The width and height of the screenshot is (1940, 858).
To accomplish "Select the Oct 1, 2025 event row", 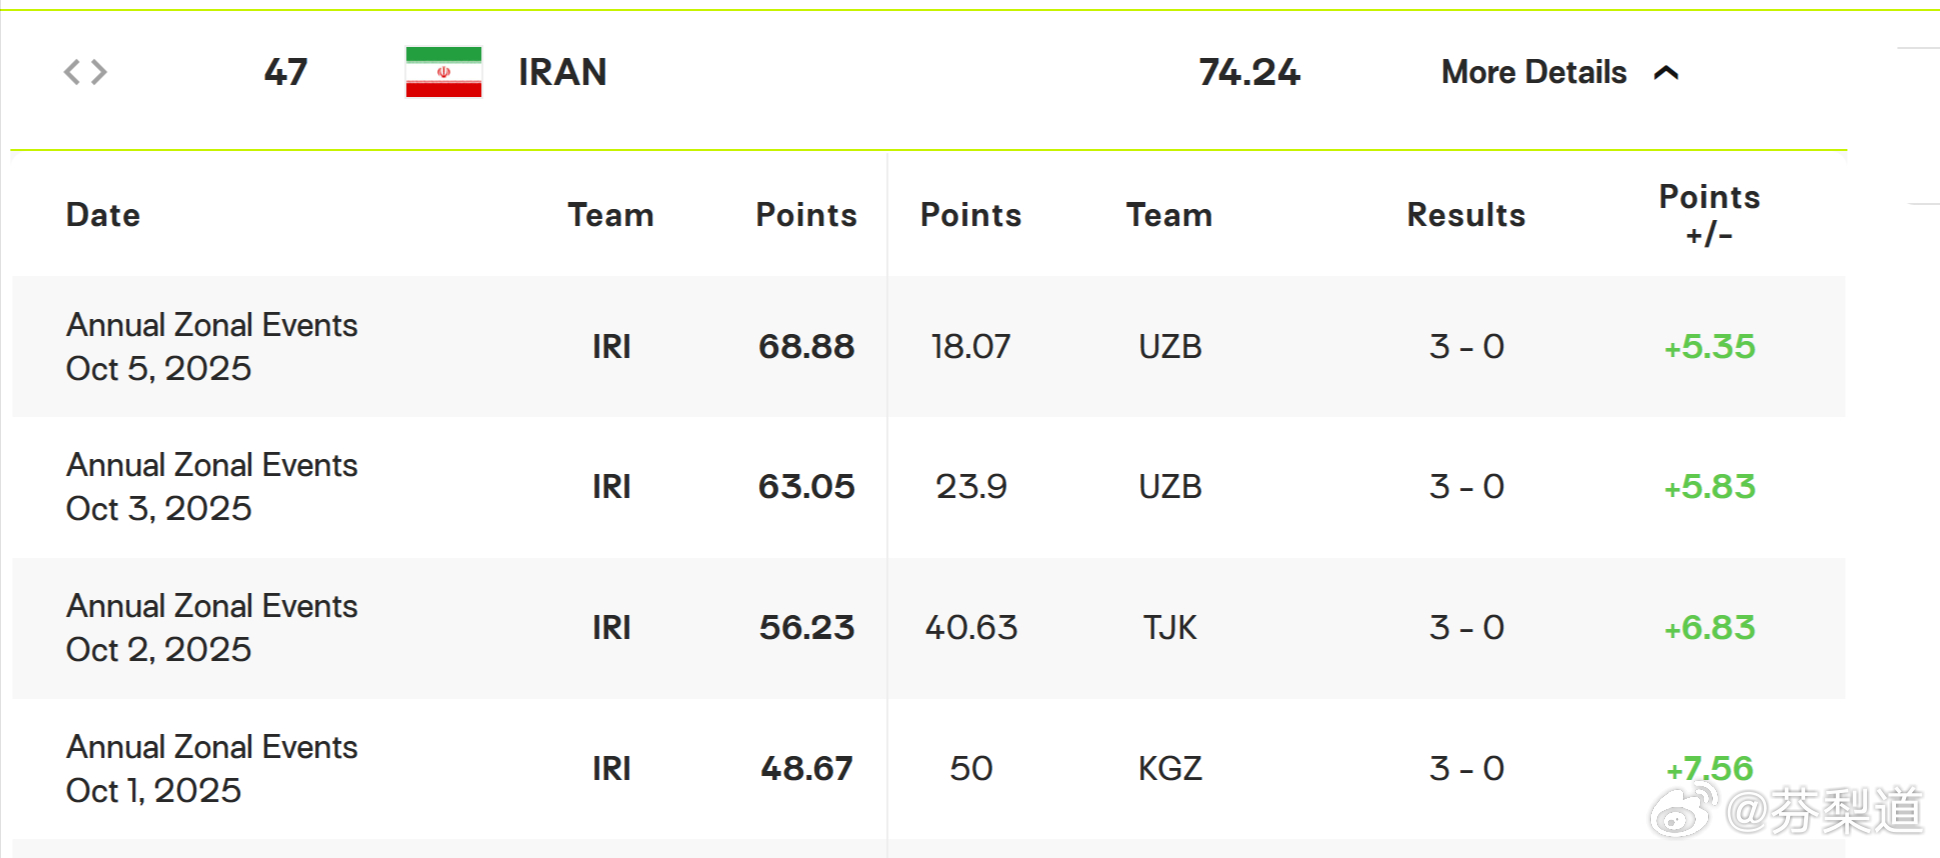I will [211, 768].
